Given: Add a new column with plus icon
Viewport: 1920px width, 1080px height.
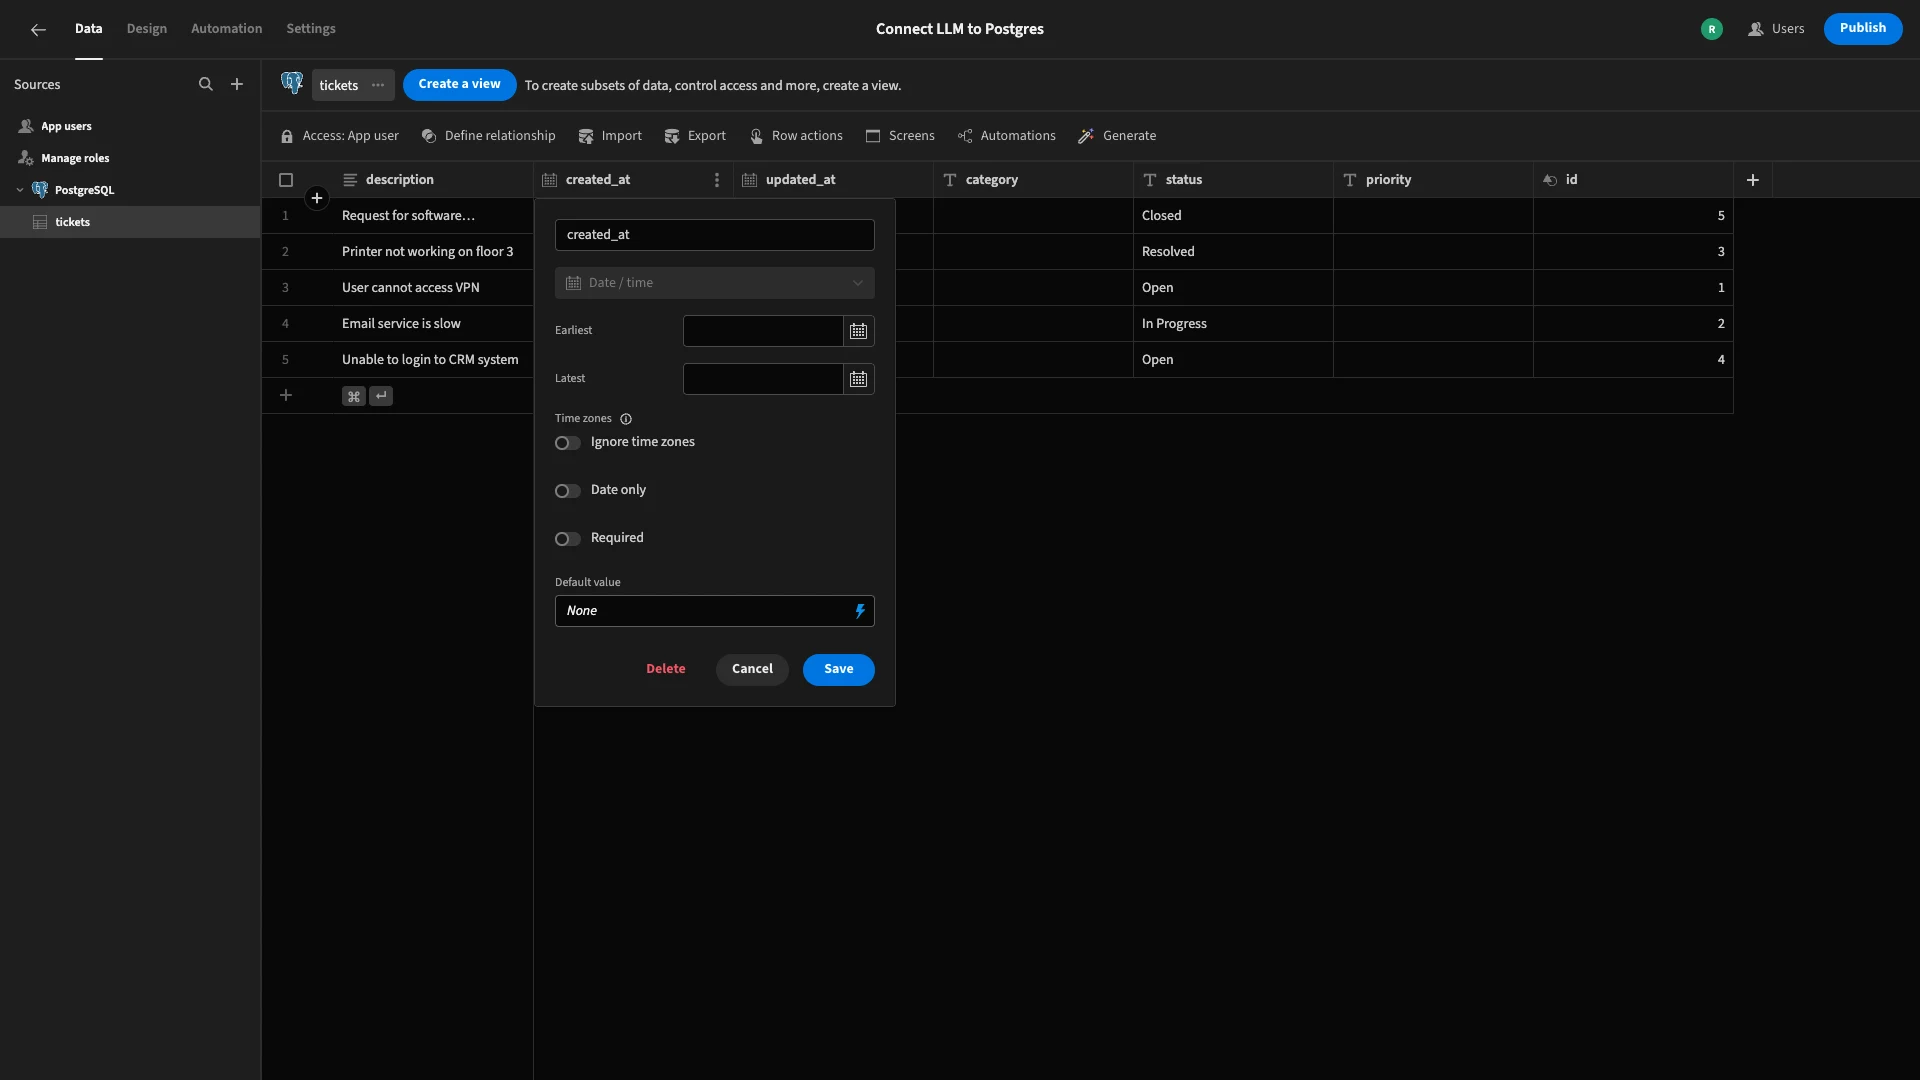Looking at the screenshot, I should coord(1753,180).
